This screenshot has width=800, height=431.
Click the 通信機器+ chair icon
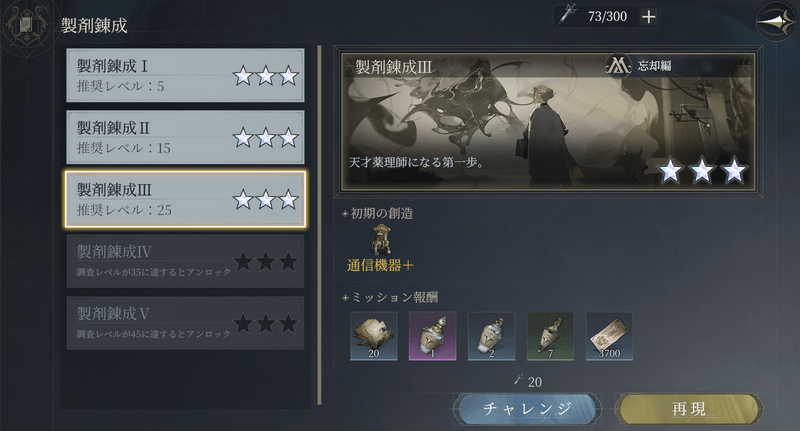click(x=381, y=240)
